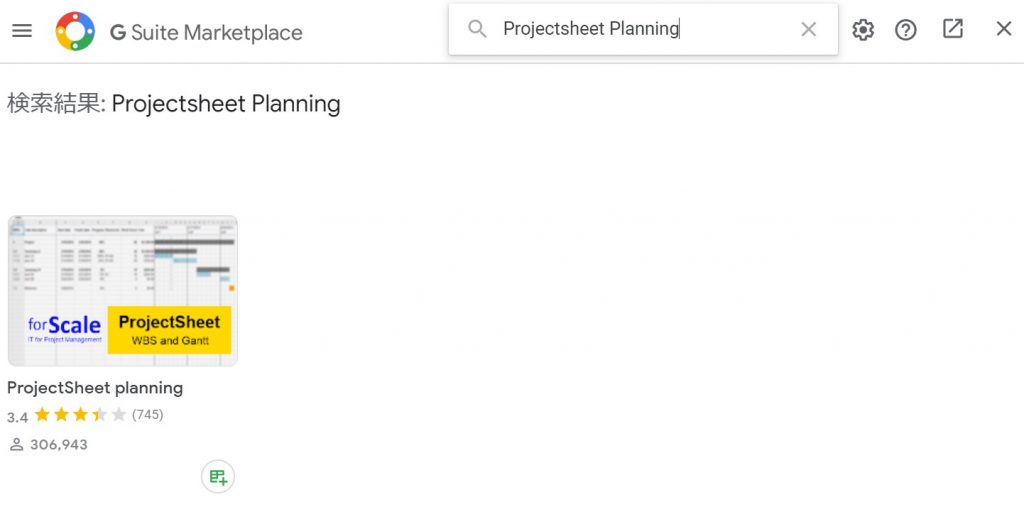The width and height of the screenshot is (1024, 507).
Task: Click the forScale logo on the card
Action: point(65,329)
